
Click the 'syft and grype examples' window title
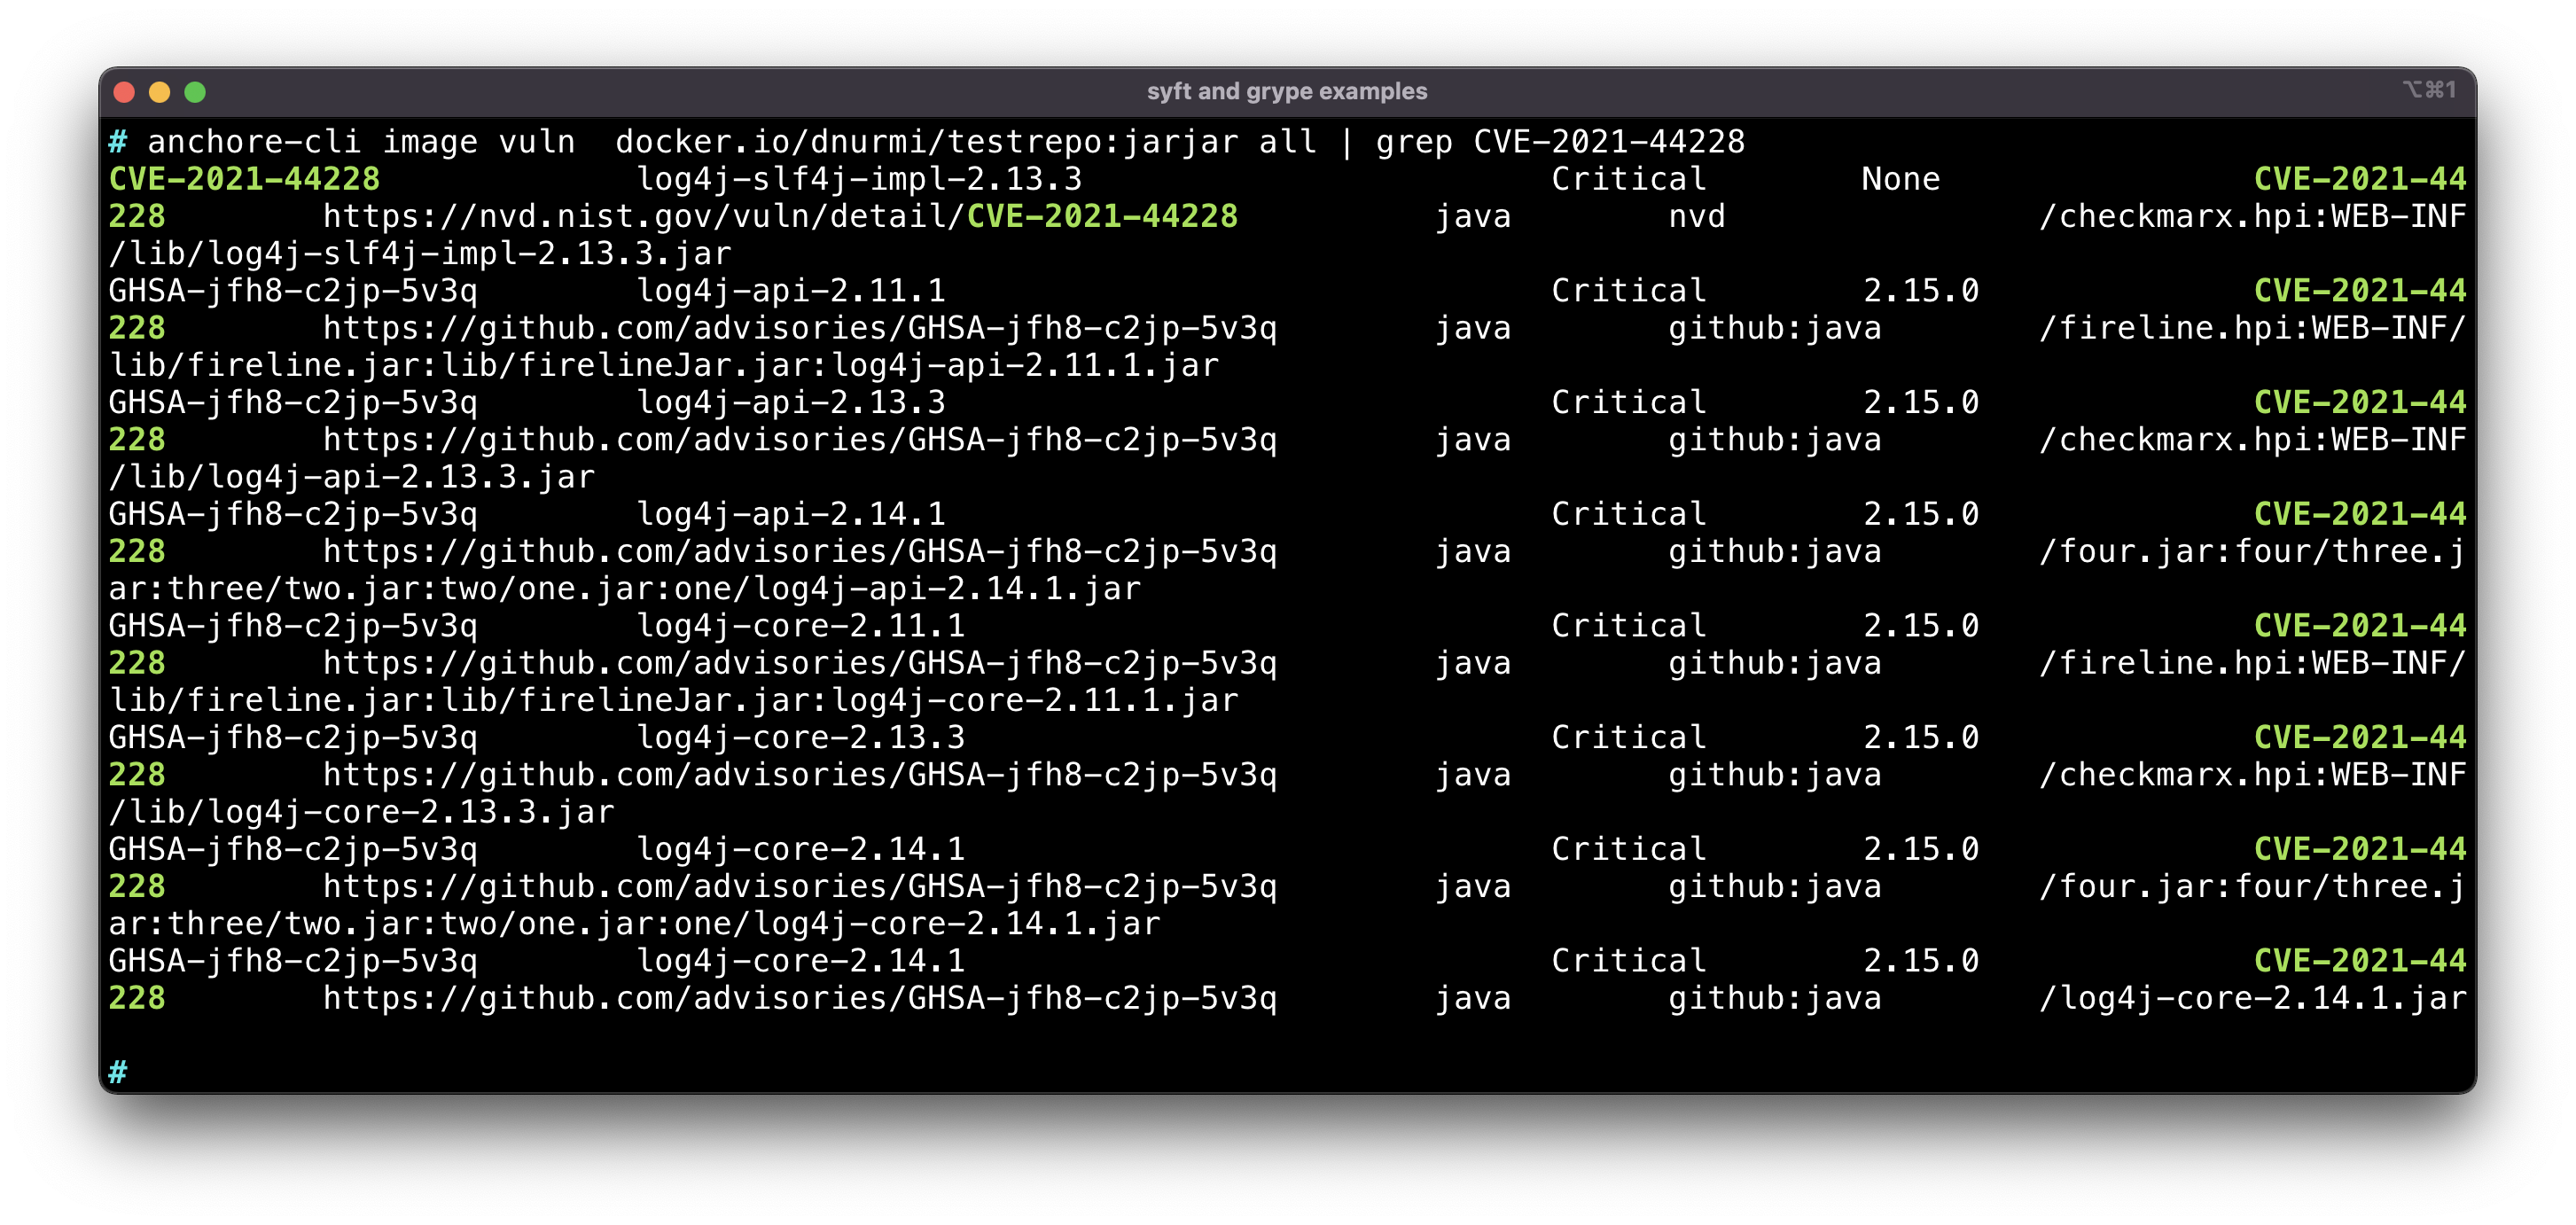coord(1286,91)
